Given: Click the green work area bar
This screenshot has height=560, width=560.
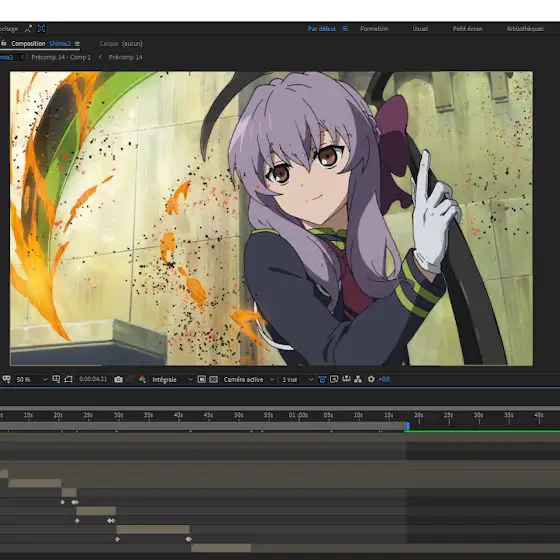Looking at the screenshot, I should coord(482,431).
